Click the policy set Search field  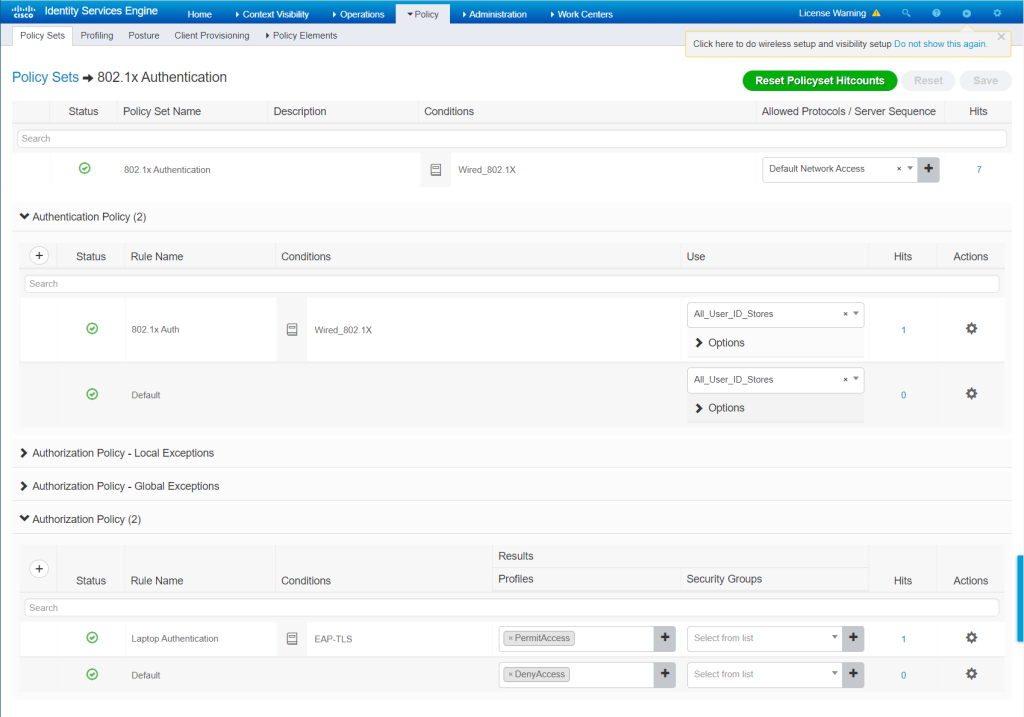point(511,138)
